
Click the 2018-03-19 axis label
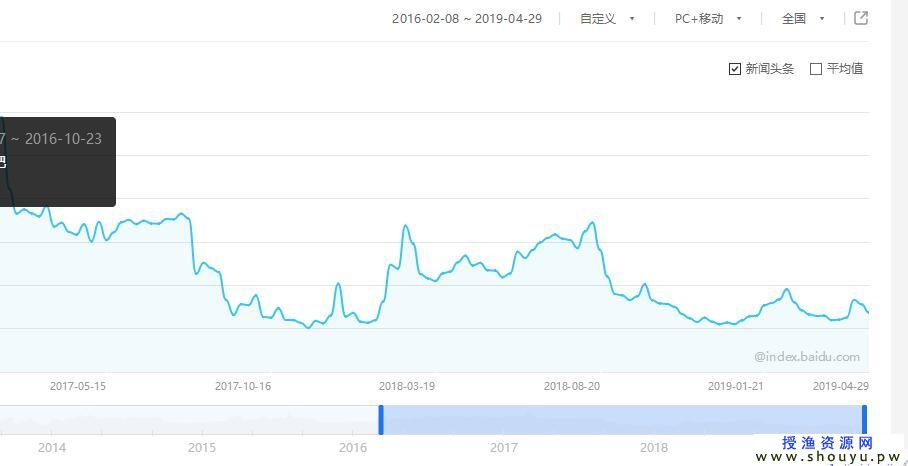click(x=407, y=386)
